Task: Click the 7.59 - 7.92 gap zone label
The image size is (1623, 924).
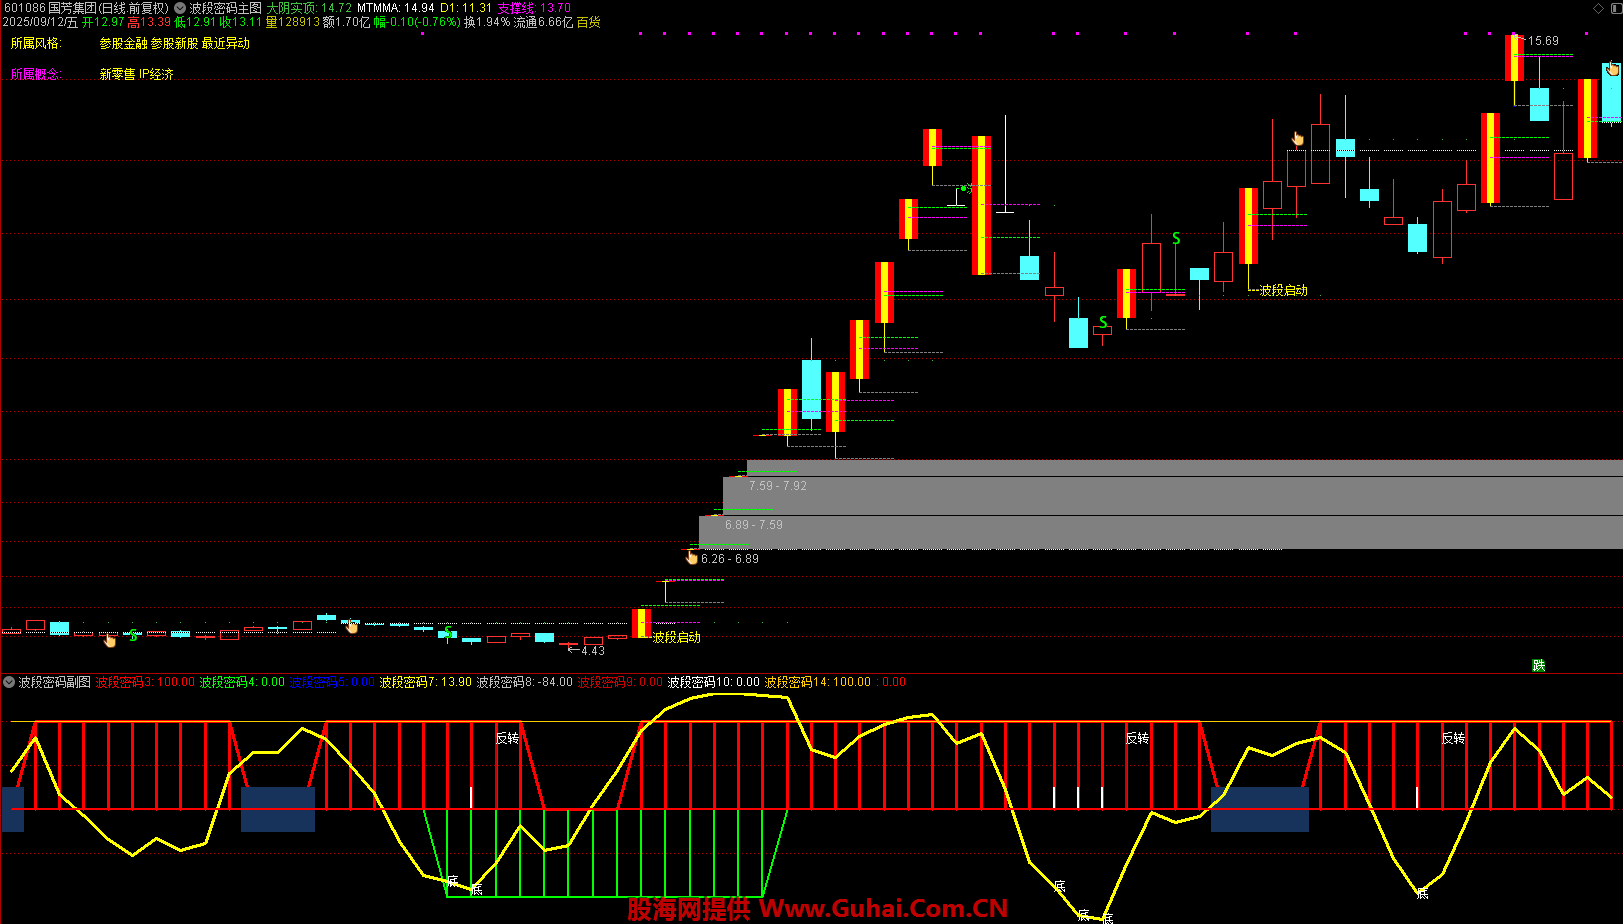Action: 778,486
